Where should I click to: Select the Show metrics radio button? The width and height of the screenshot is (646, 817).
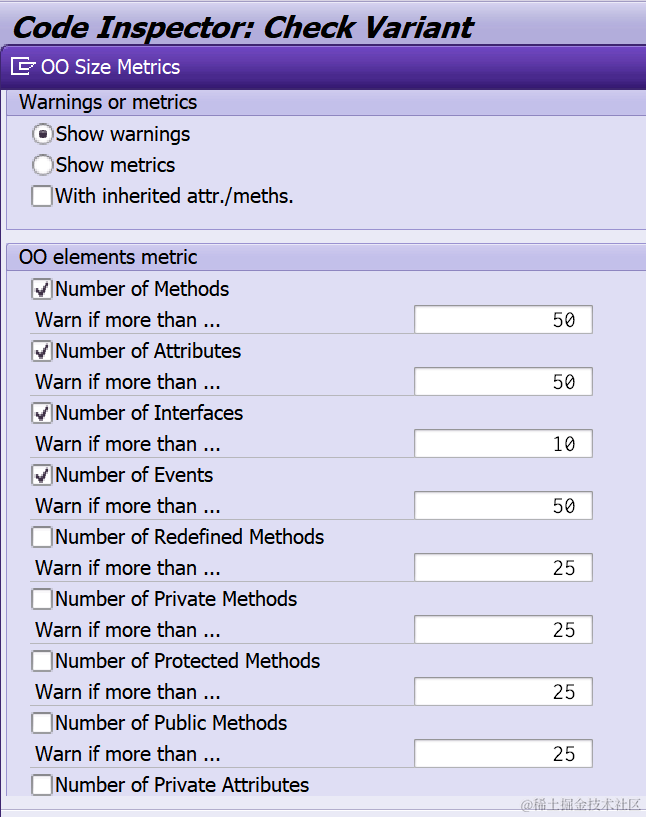click(x=43, y=165)
